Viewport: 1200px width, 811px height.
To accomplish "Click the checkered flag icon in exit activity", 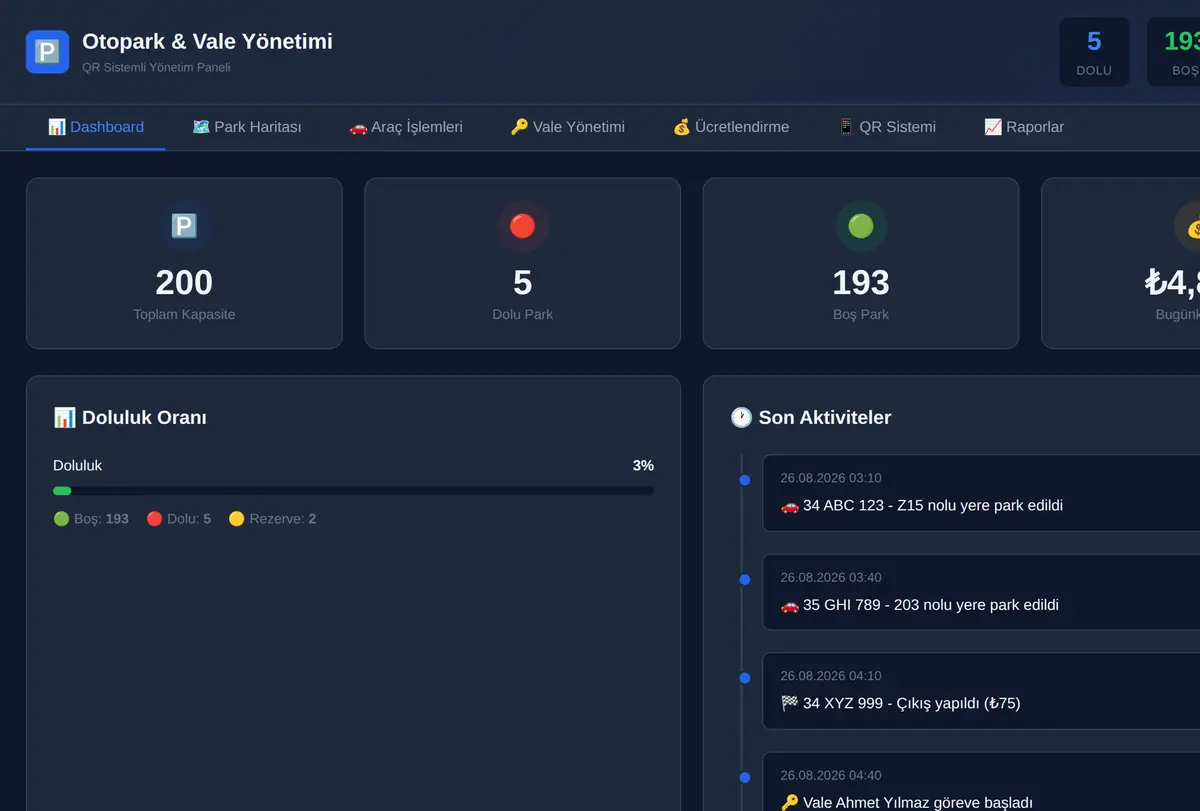I will point(789,703).
